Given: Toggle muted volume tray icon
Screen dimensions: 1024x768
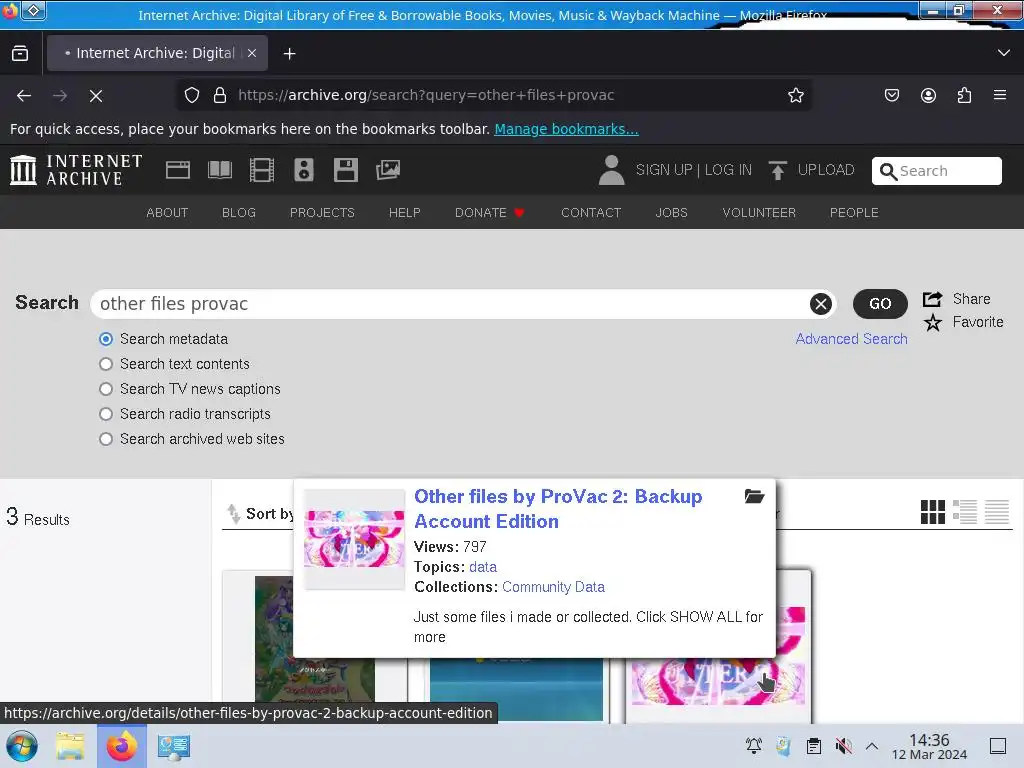Looking at the screenshot, I should [844, 746].
